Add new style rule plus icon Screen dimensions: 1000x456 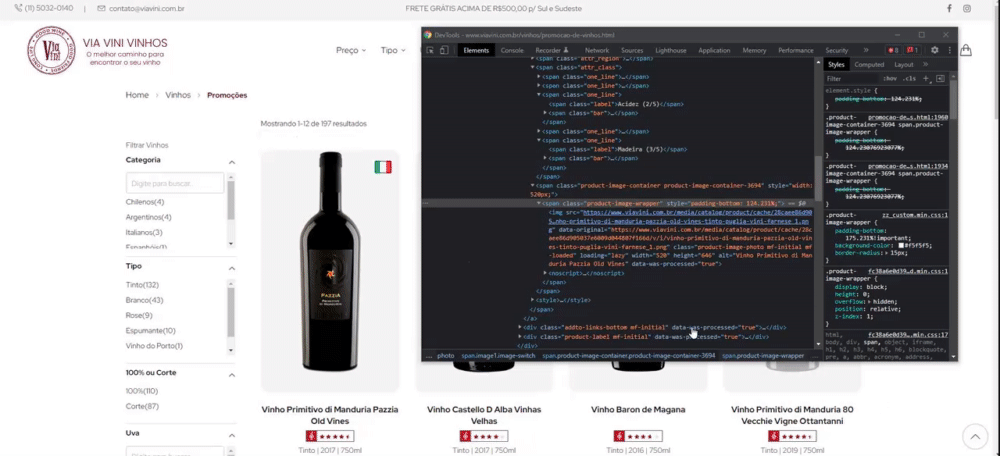pos(926,78)
